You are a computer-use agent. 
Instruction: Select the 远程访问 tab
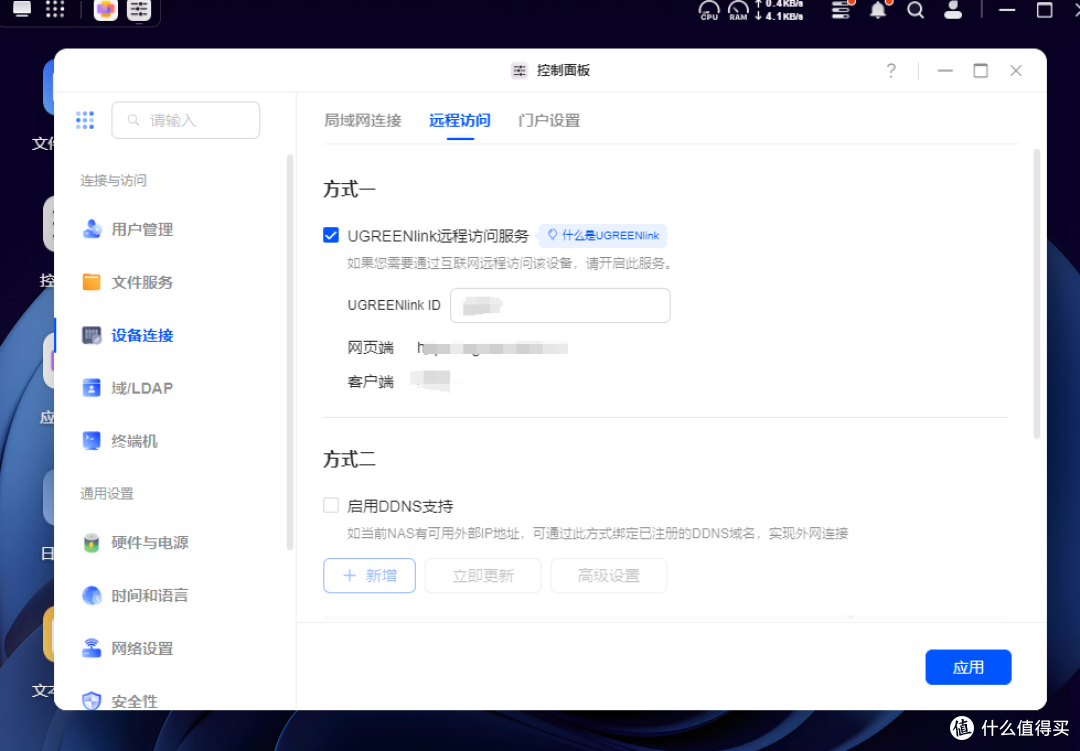459,121
